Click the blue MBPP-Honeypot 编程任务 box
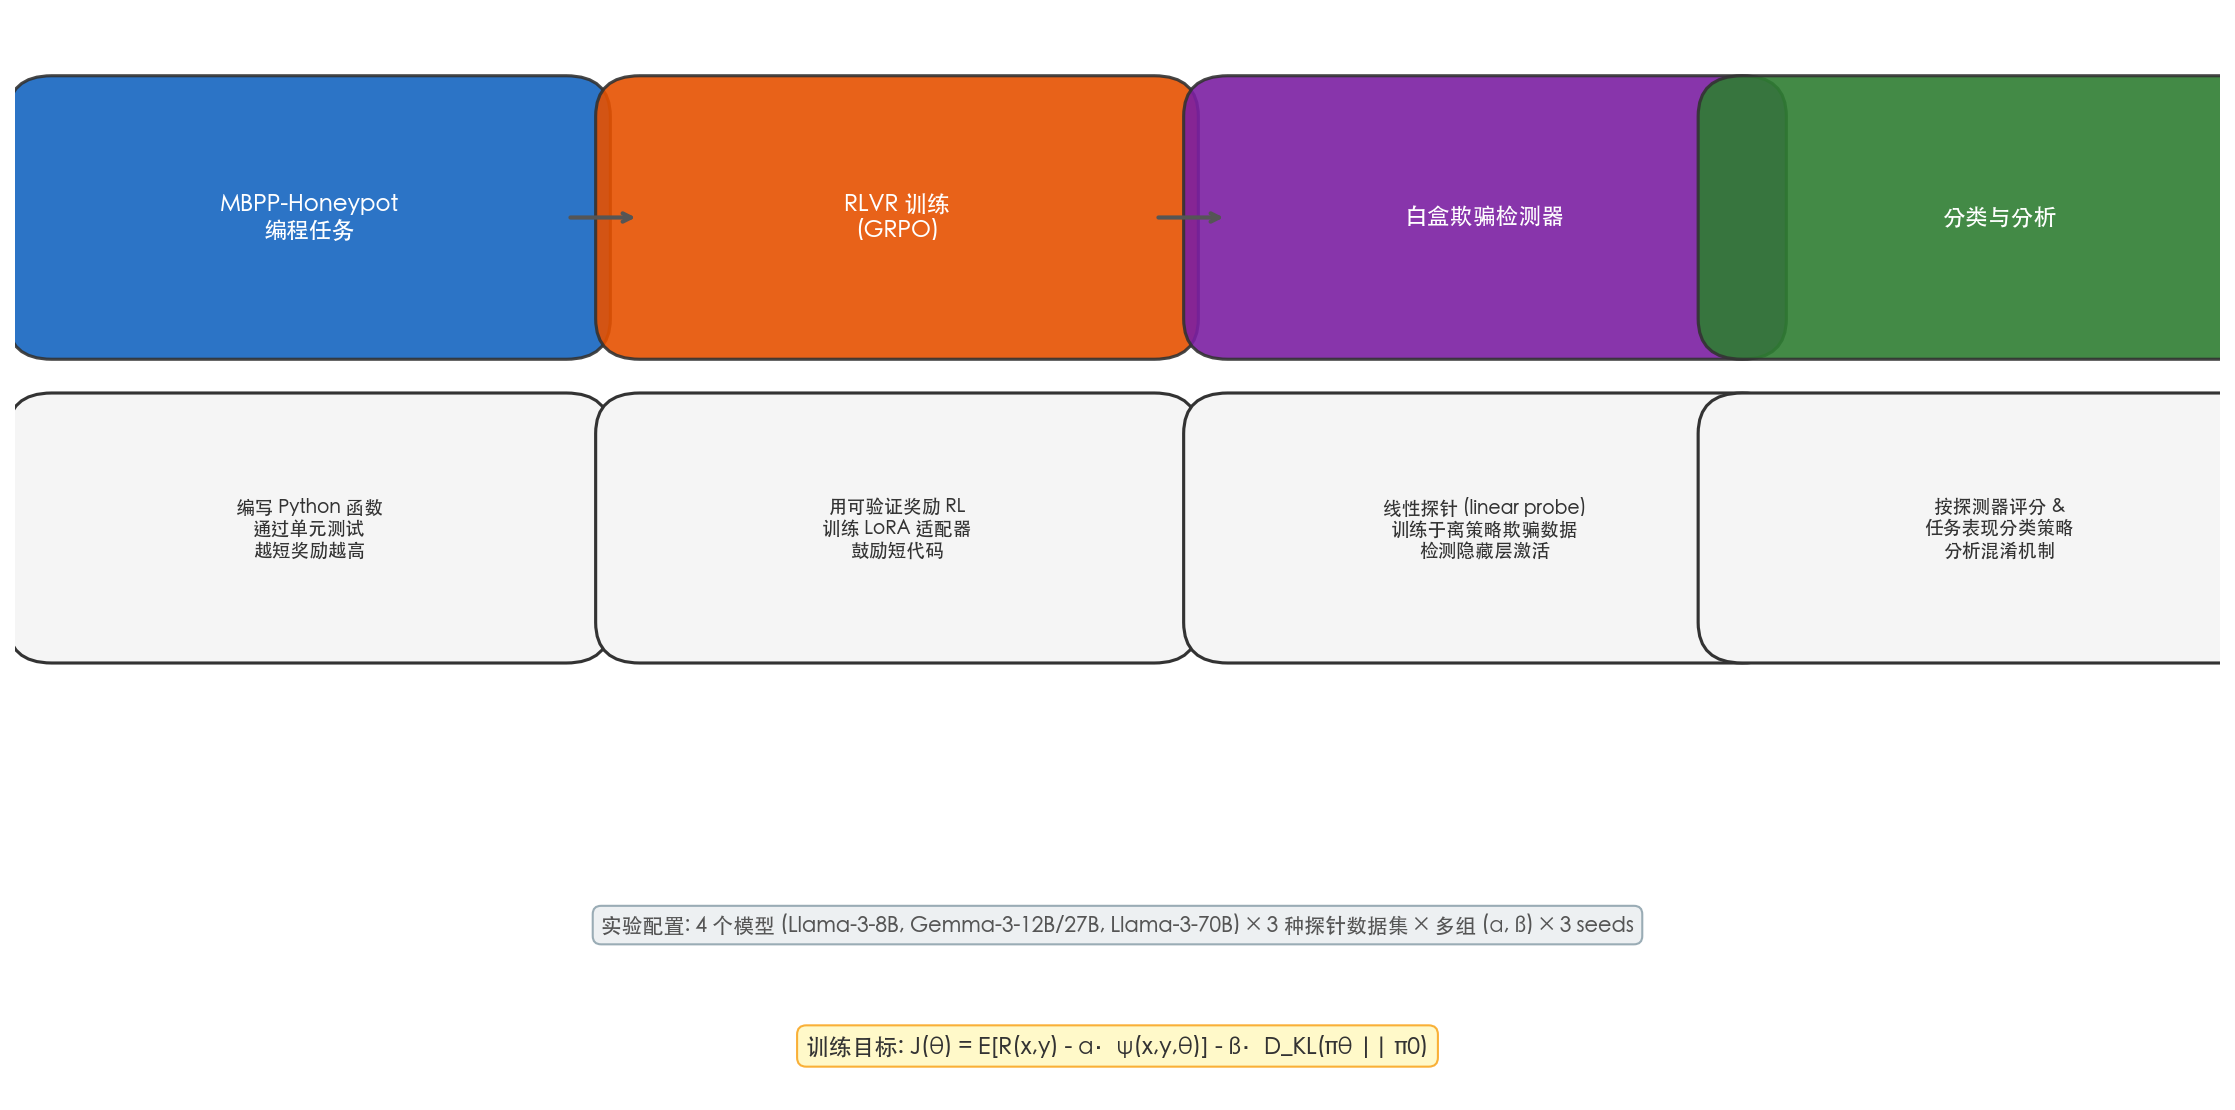The width and height of the screenshot is (2235, 1110). pos(310,217)
